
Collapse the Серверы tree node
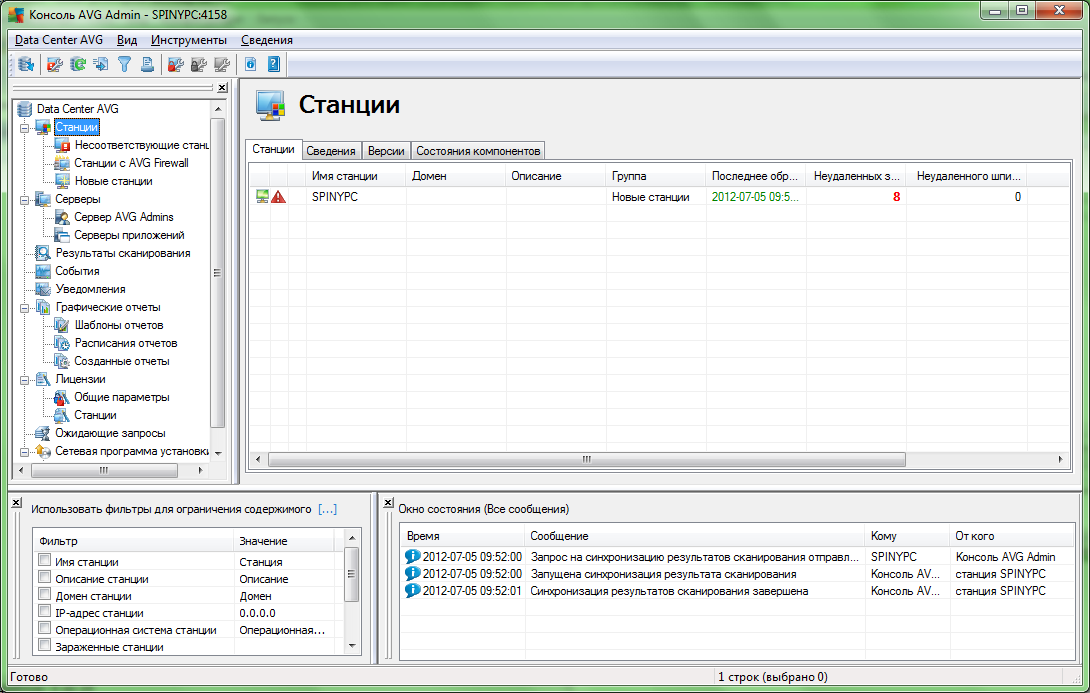coord(24,200)
